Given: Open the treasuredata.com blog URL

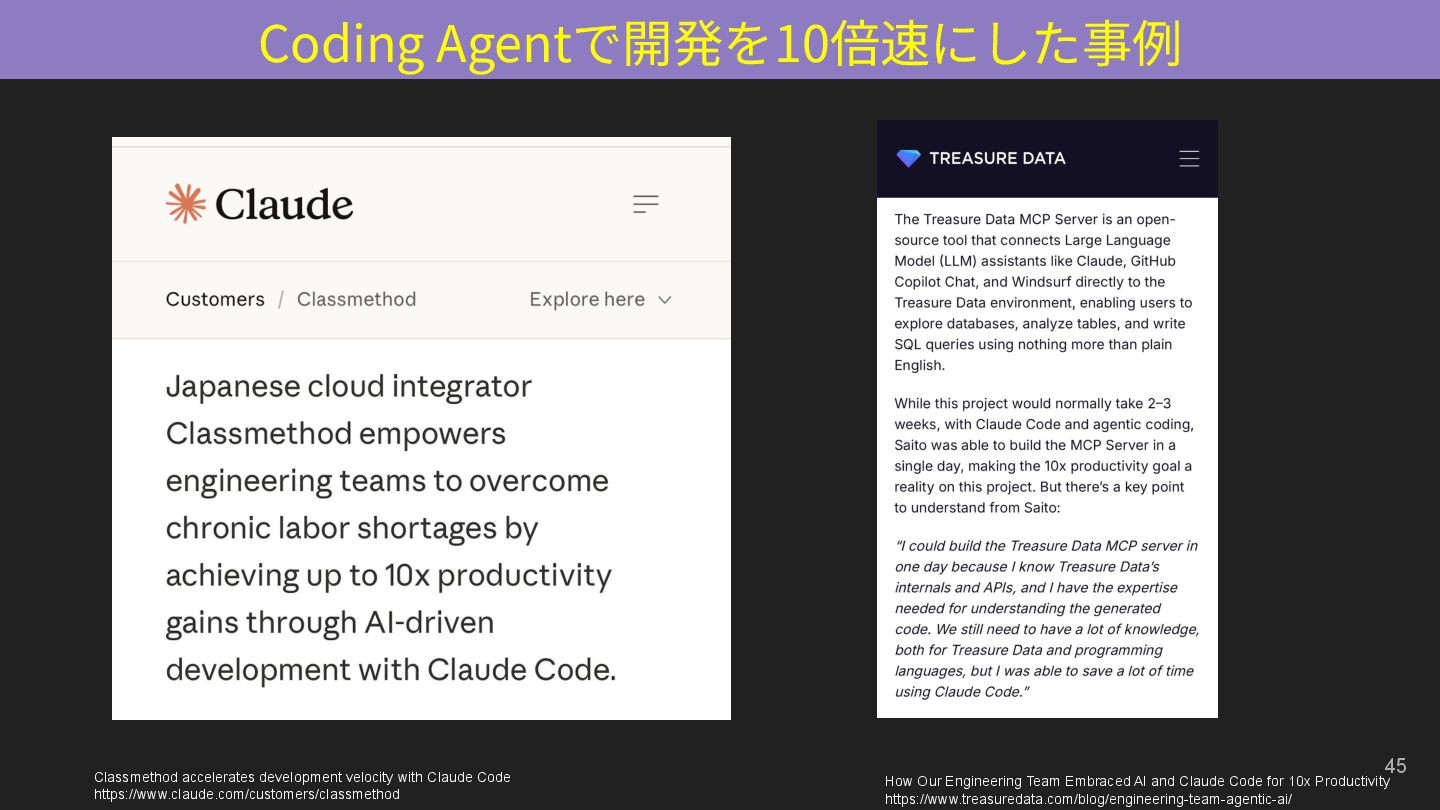Looking at the screenshot, I should (x=1088, y=799).
